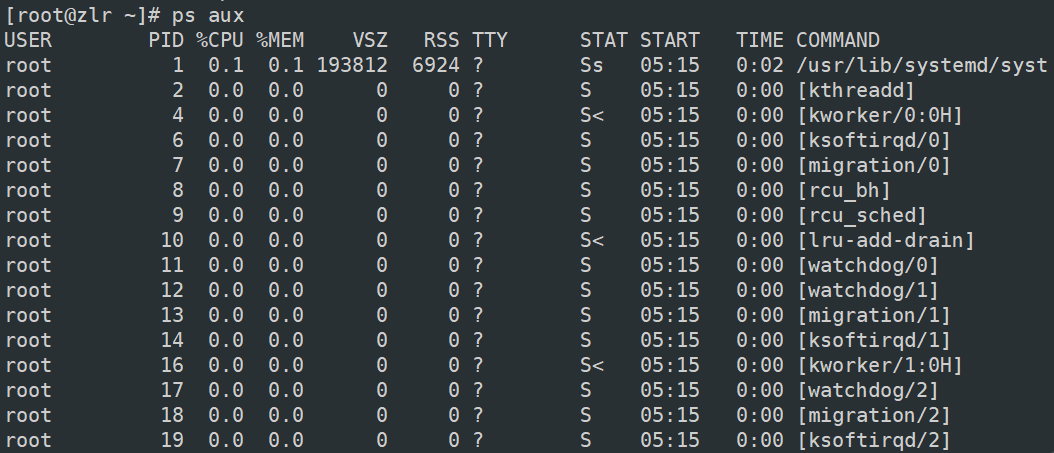Screen dimensions: 1054x453
Task: Click the [ksoftirqd/1] process name
Action: click(874, 340)
